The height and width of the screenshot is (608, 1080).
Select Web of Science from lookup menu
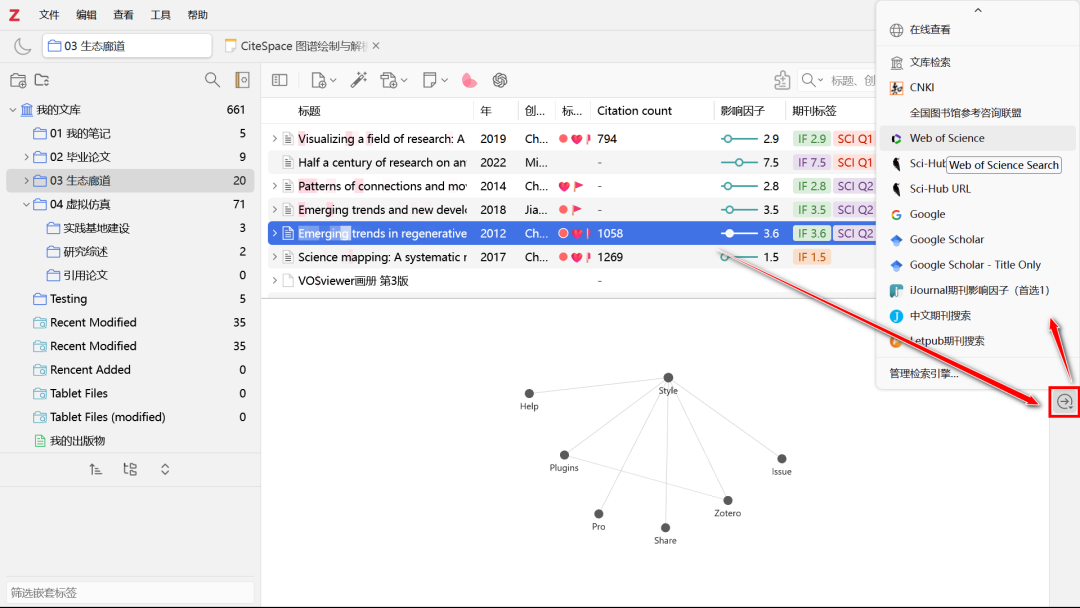[946, 138]
